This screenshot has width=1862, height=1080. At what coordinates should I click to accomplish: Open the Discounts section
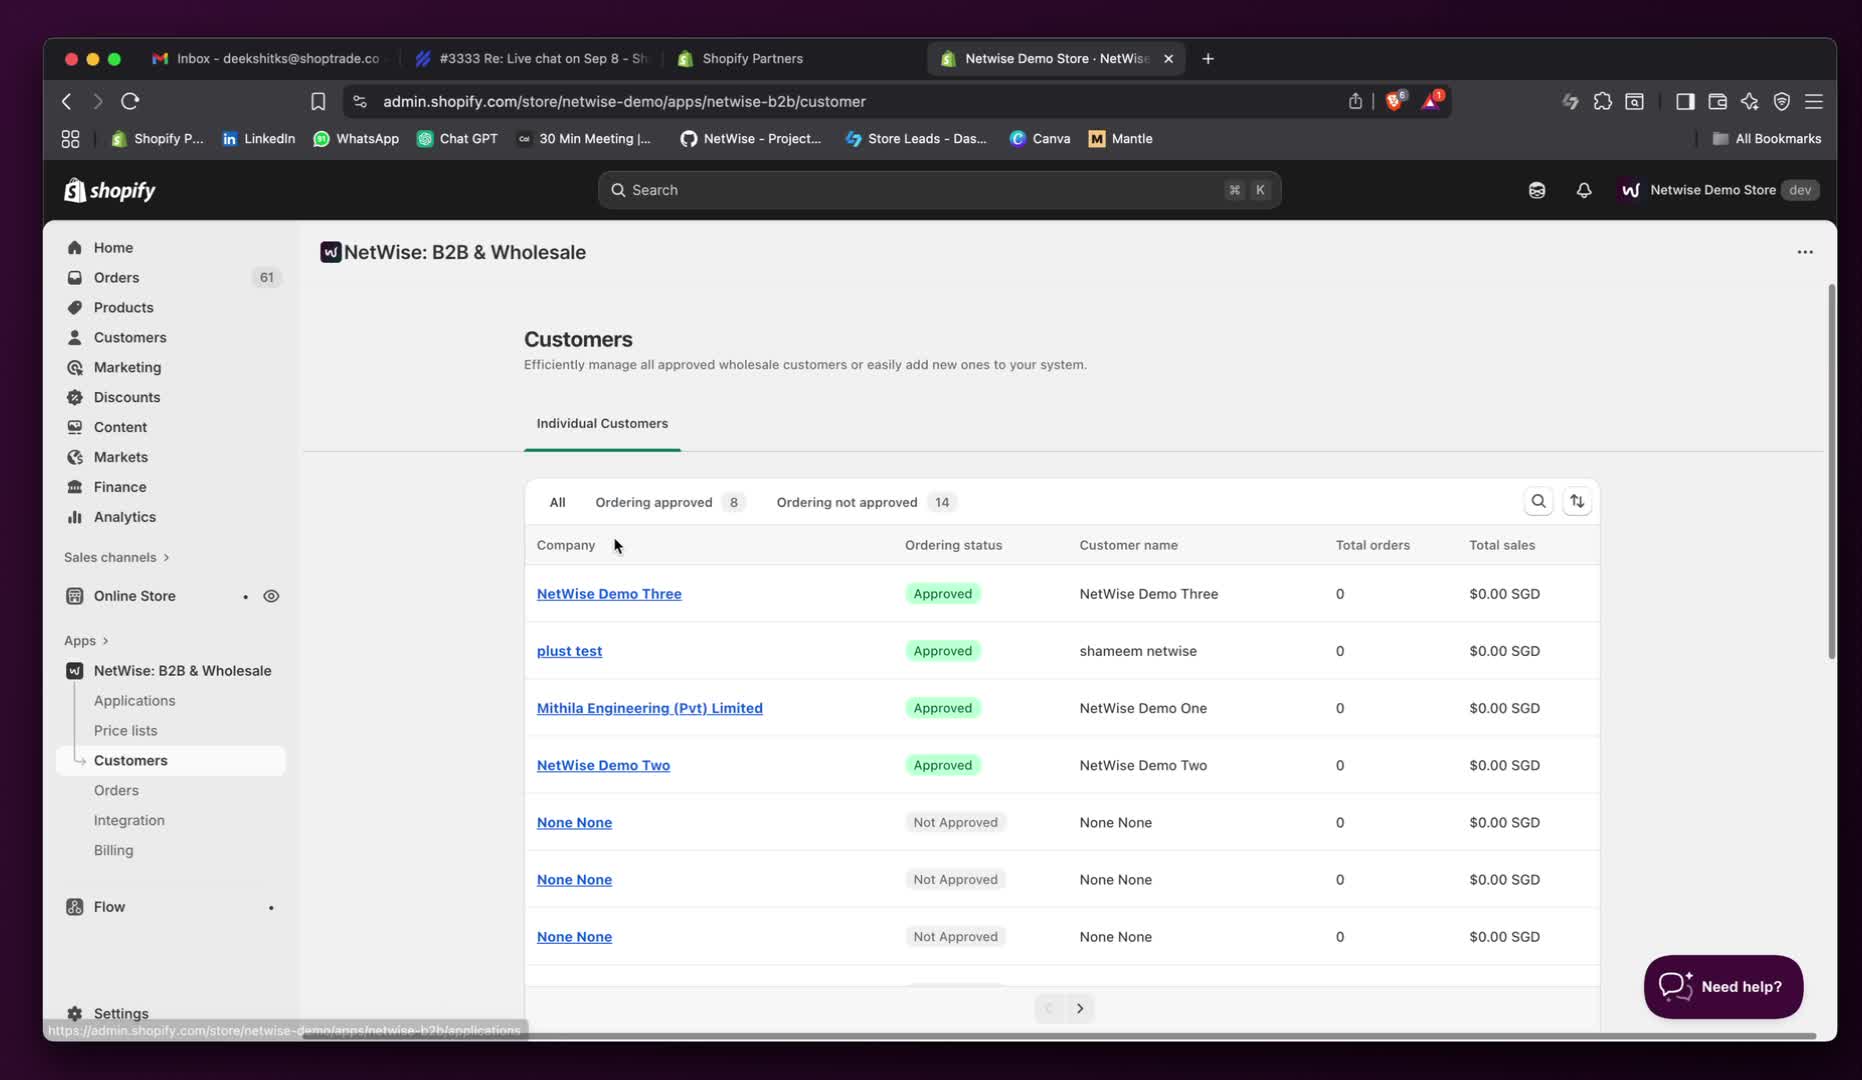click(x=127, y=397)
